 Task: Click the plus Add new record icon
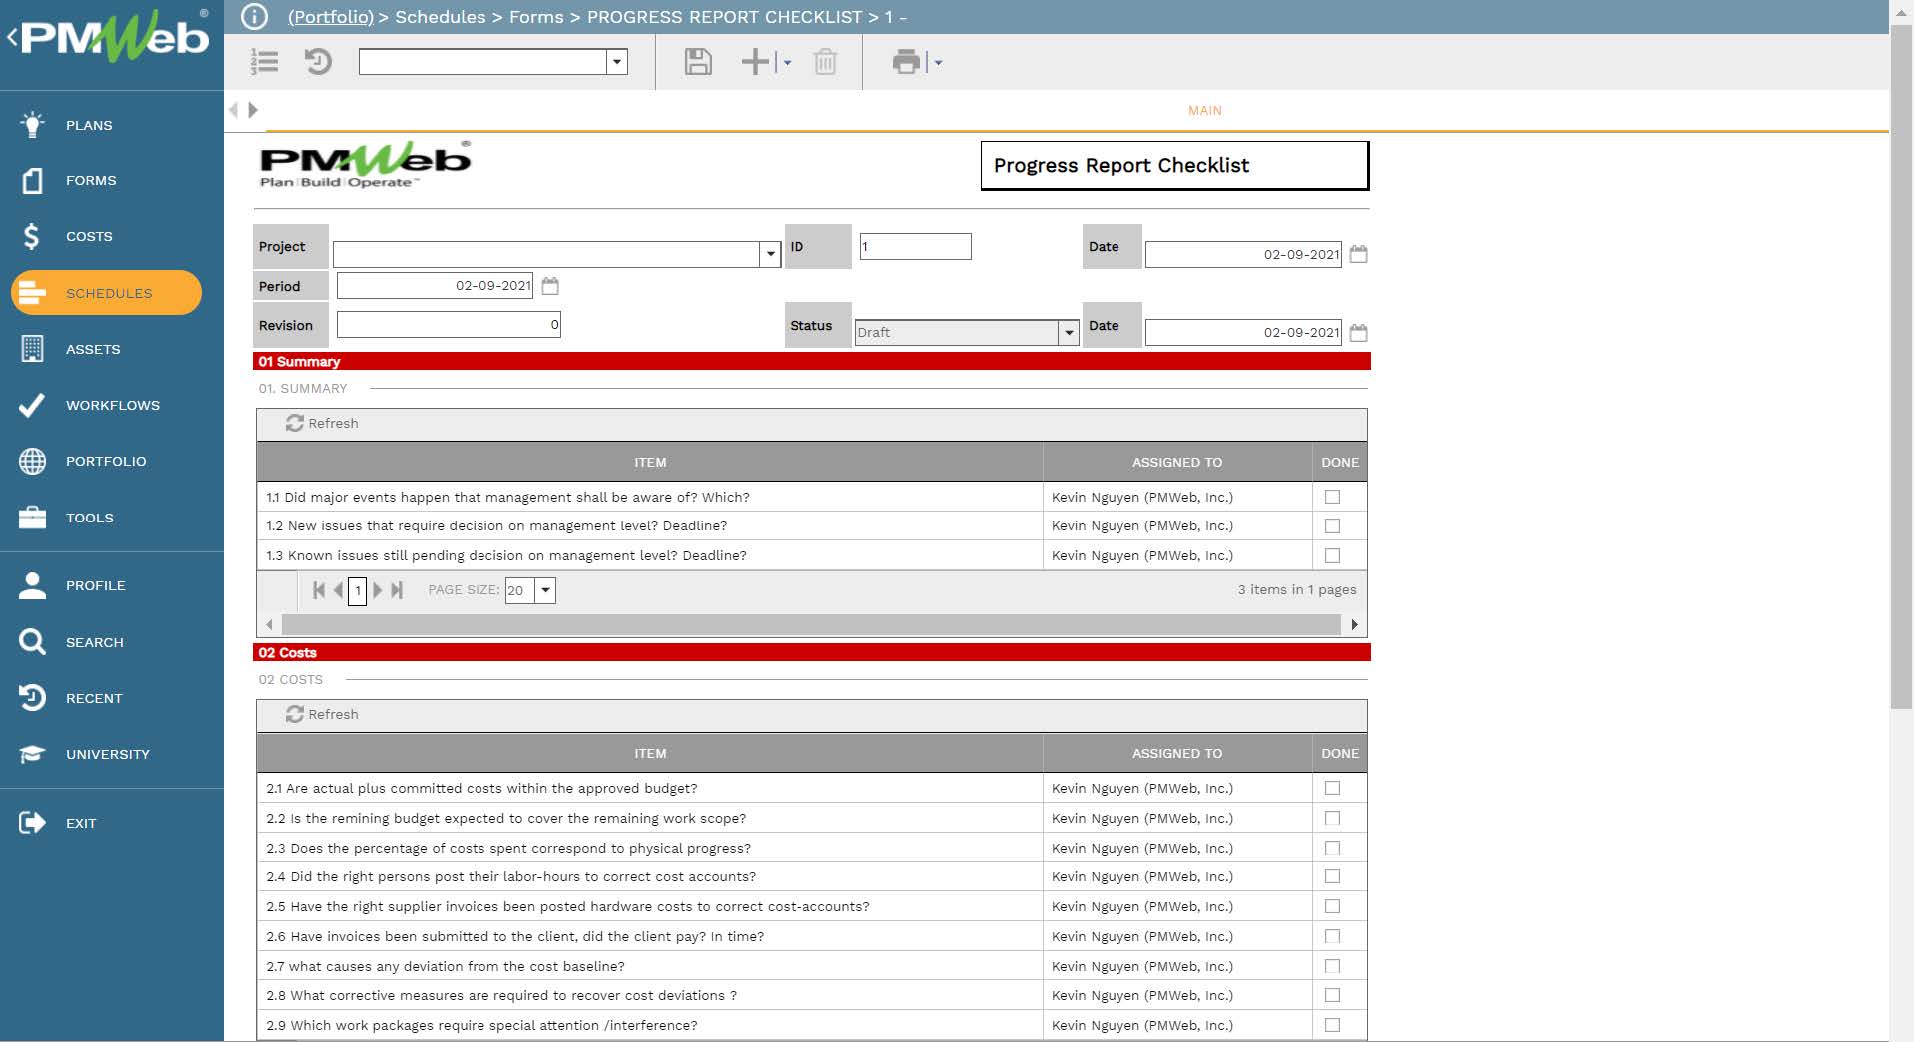tap(756, 62)
